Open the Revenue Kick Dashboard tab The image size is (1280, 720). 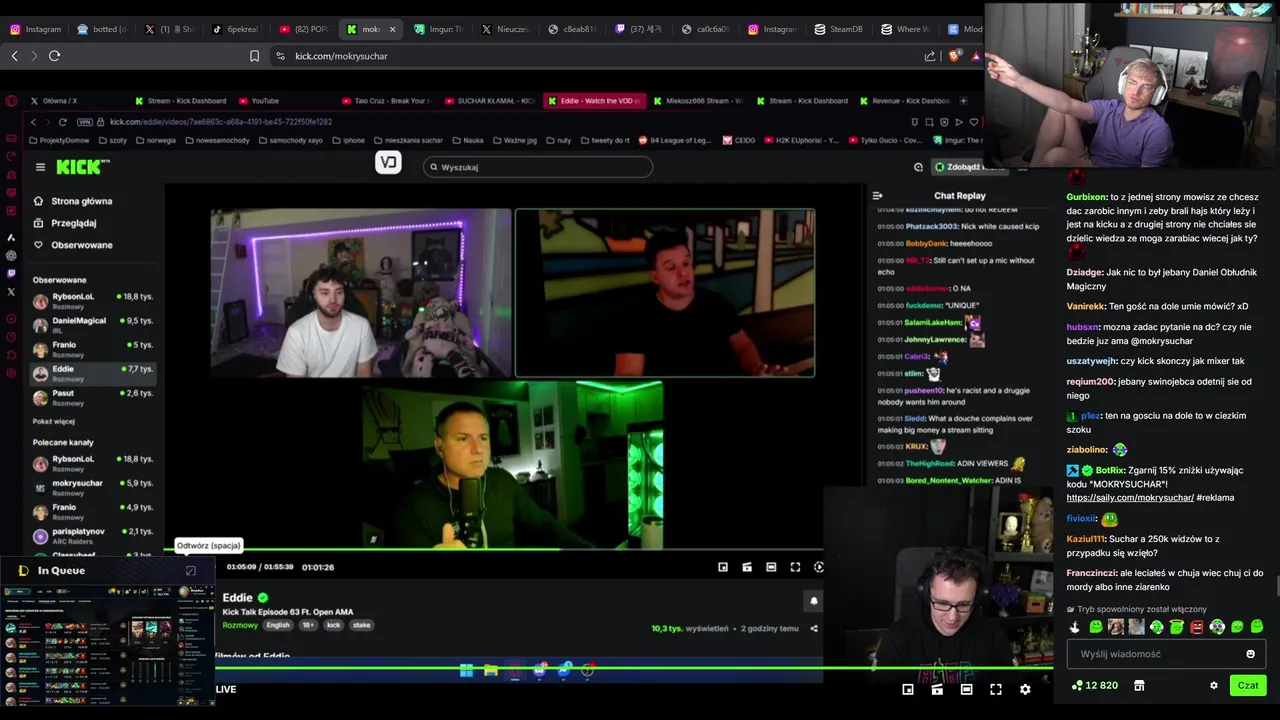point(904,101)
